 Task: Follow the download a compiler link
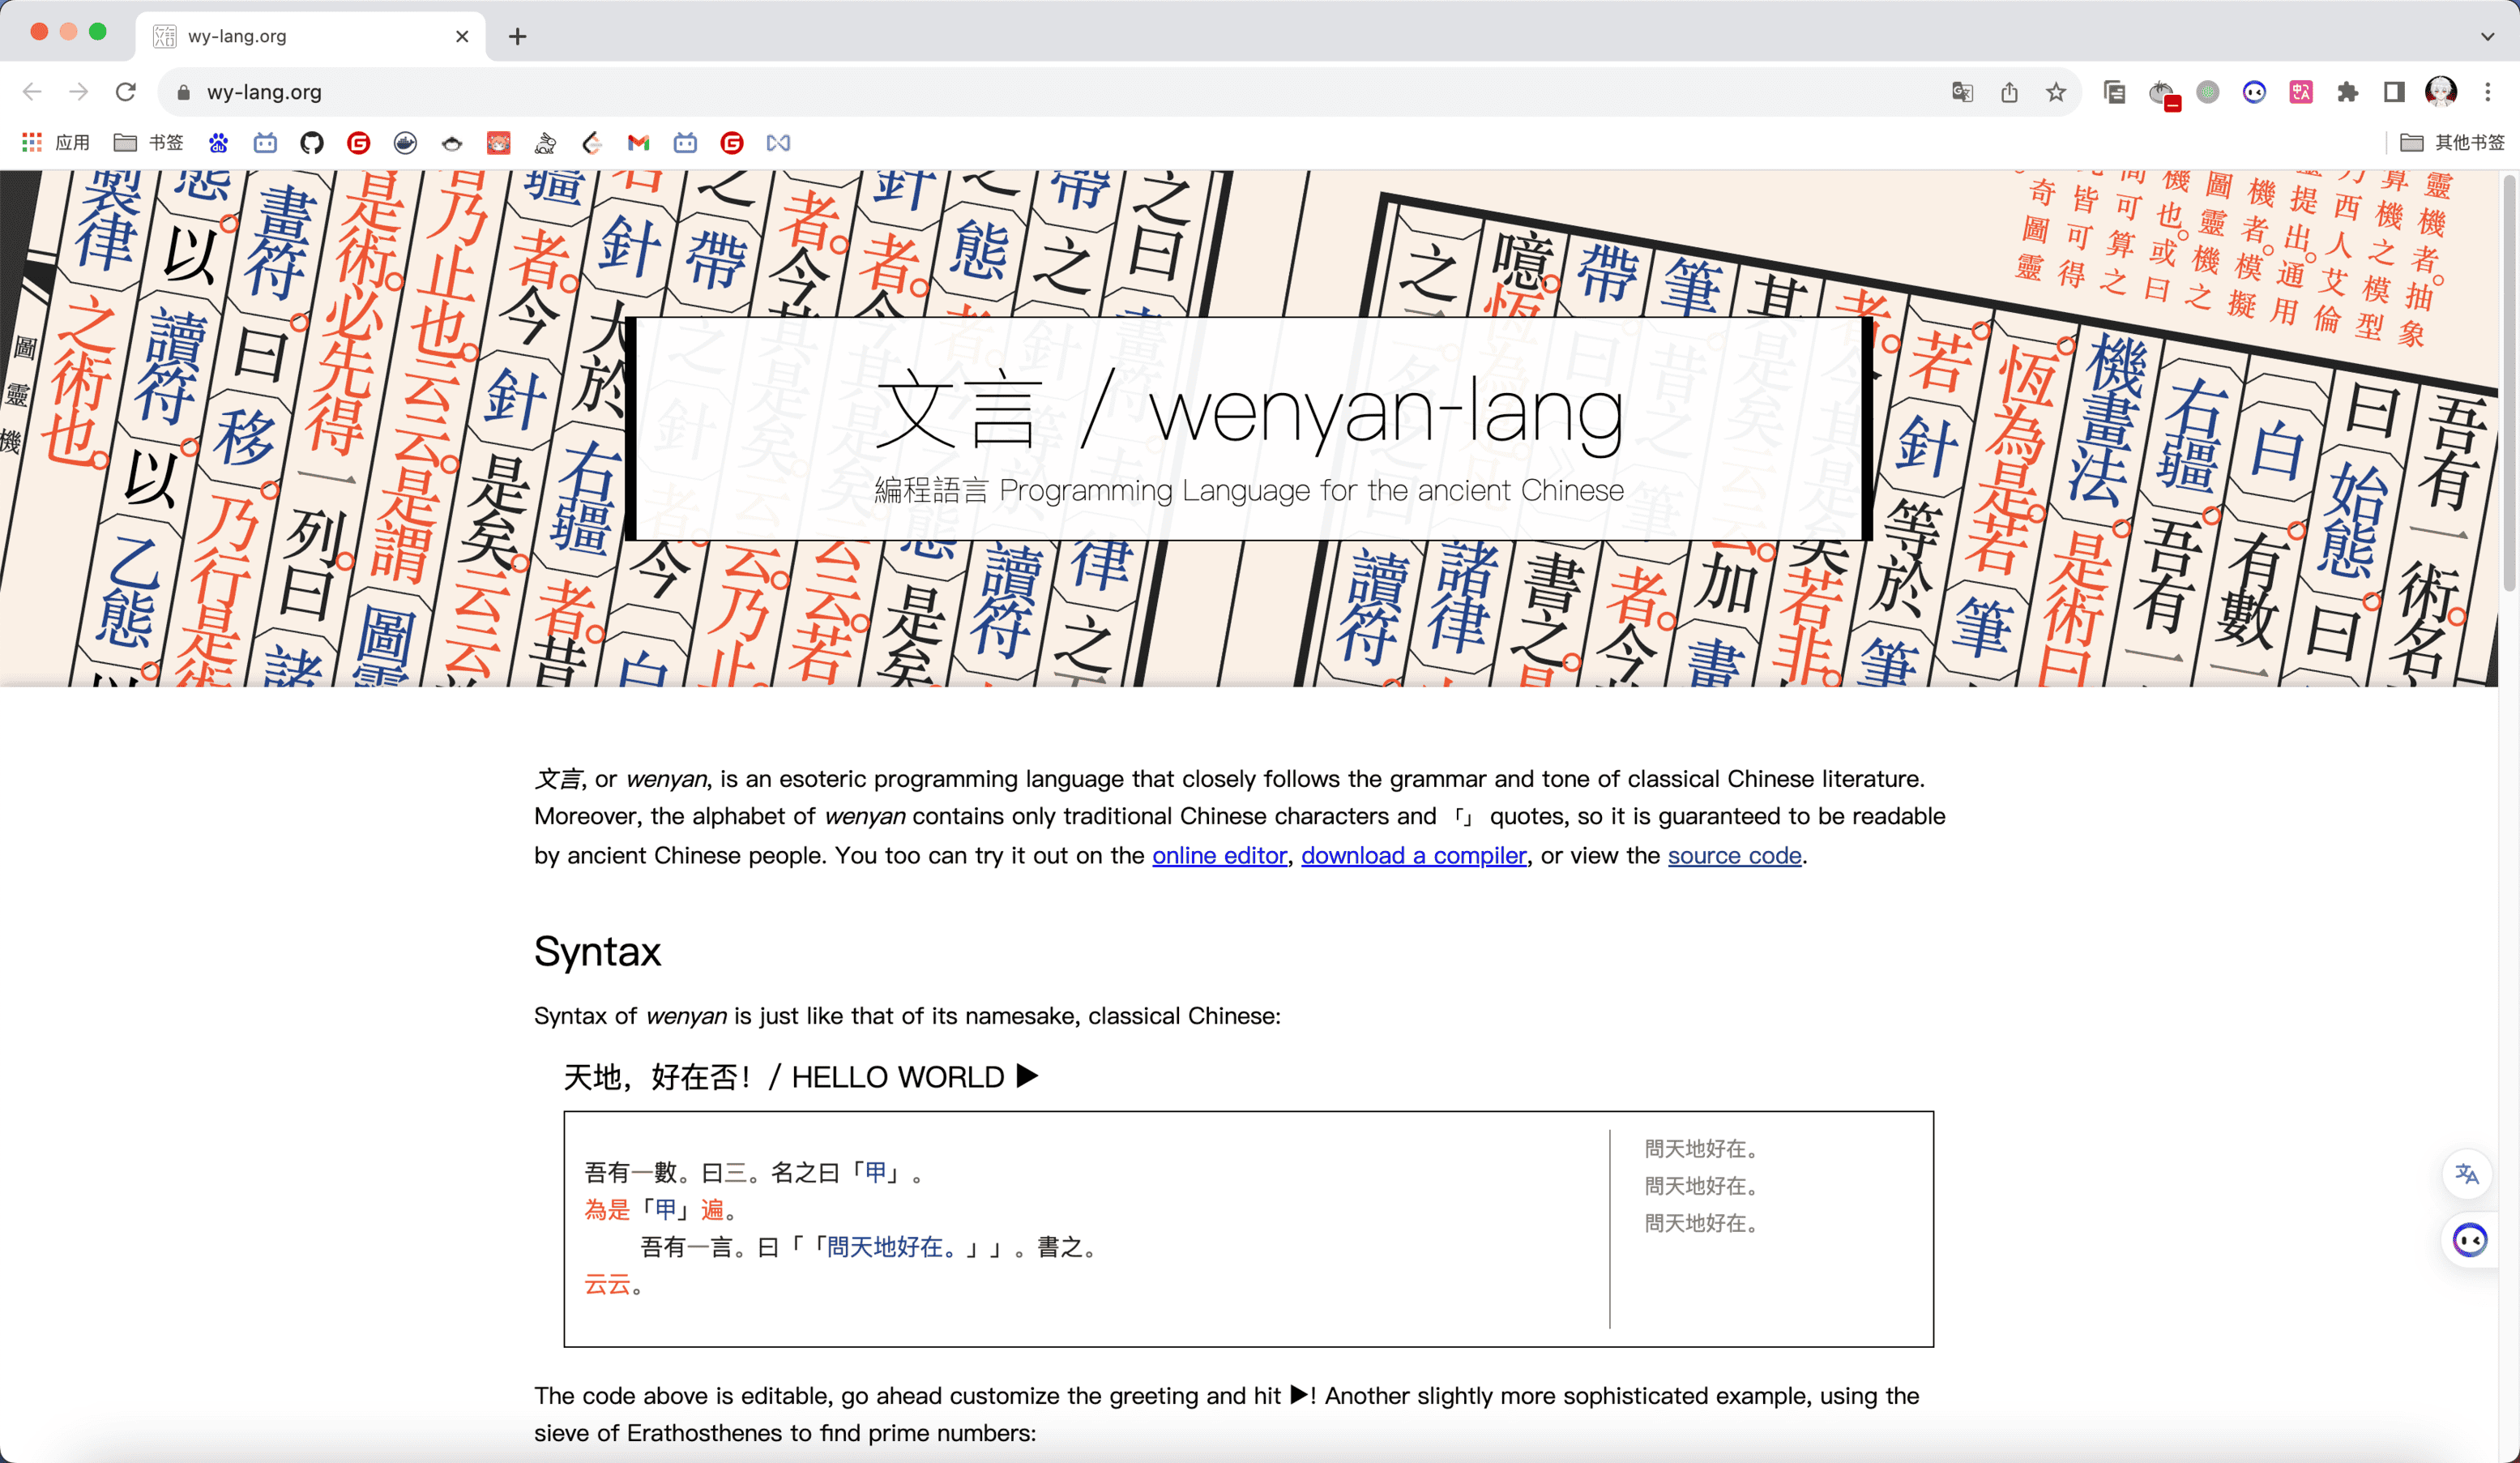[x=1413, y=855]
